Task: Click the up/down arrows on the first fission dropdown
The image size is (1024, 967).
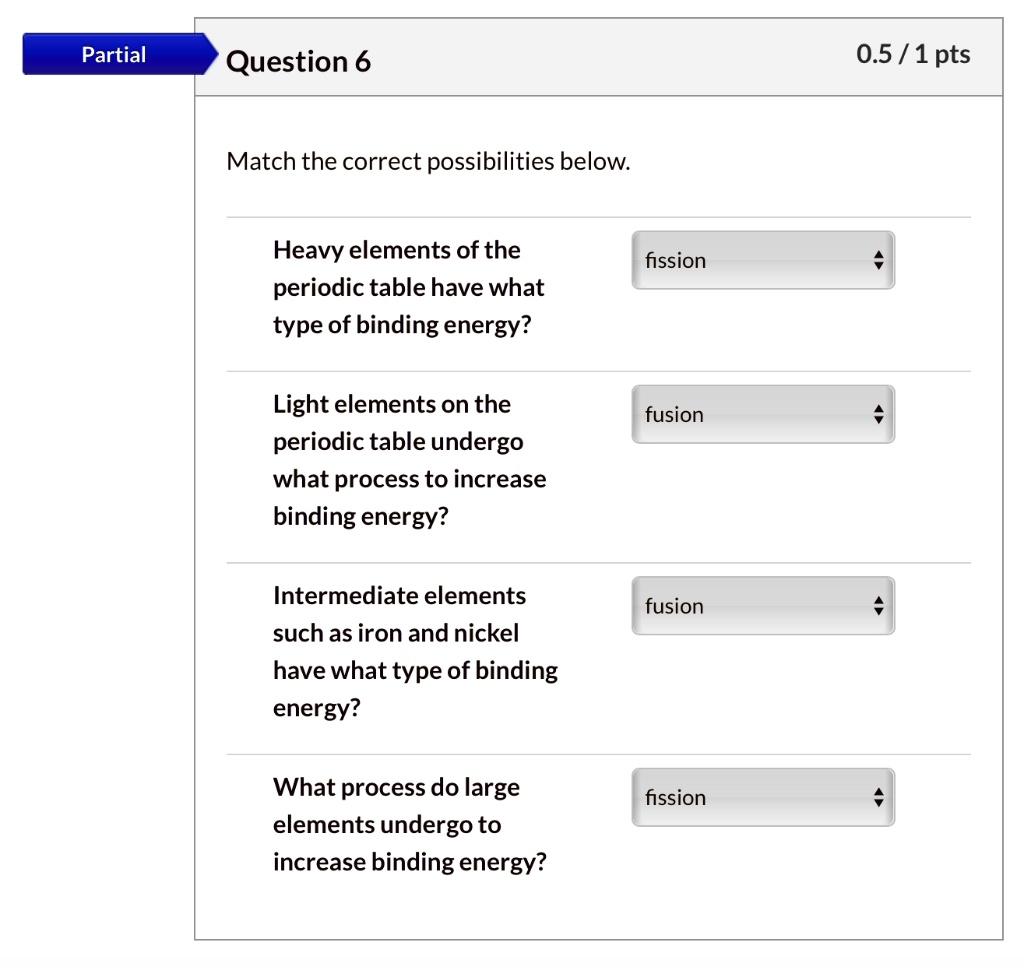Action: pos(878,260)
